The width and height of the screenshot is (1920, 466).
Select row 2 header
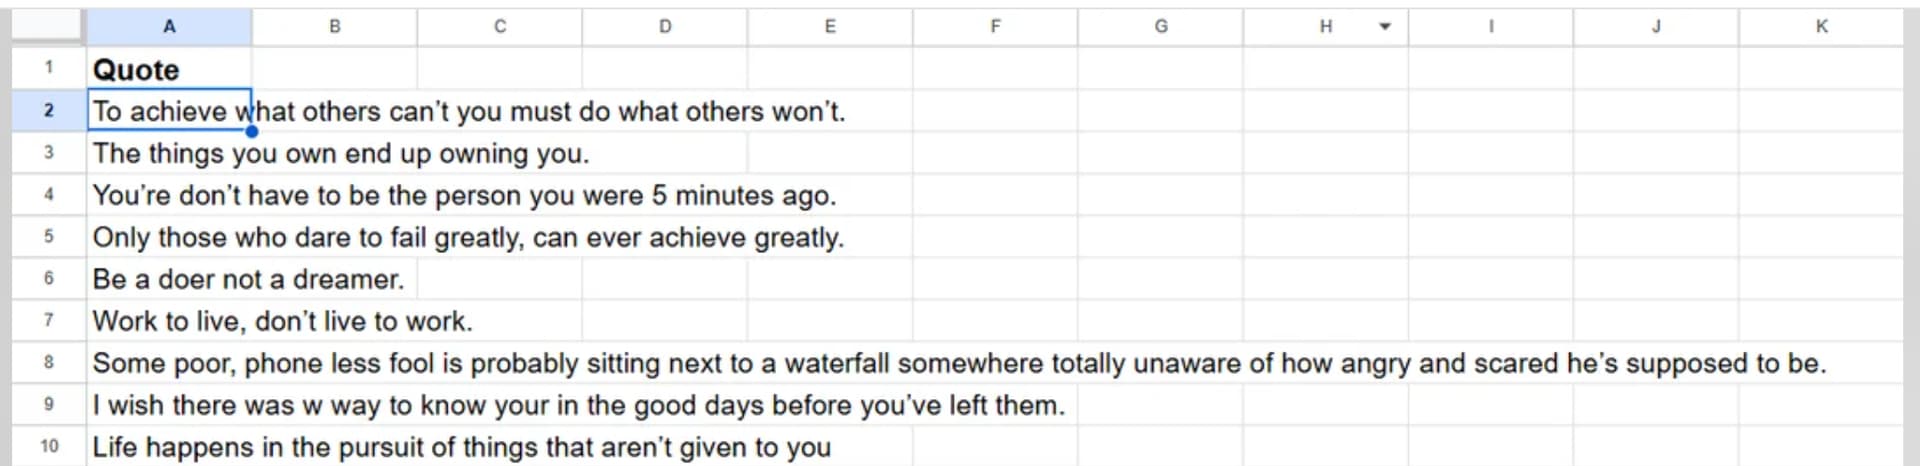48,110
